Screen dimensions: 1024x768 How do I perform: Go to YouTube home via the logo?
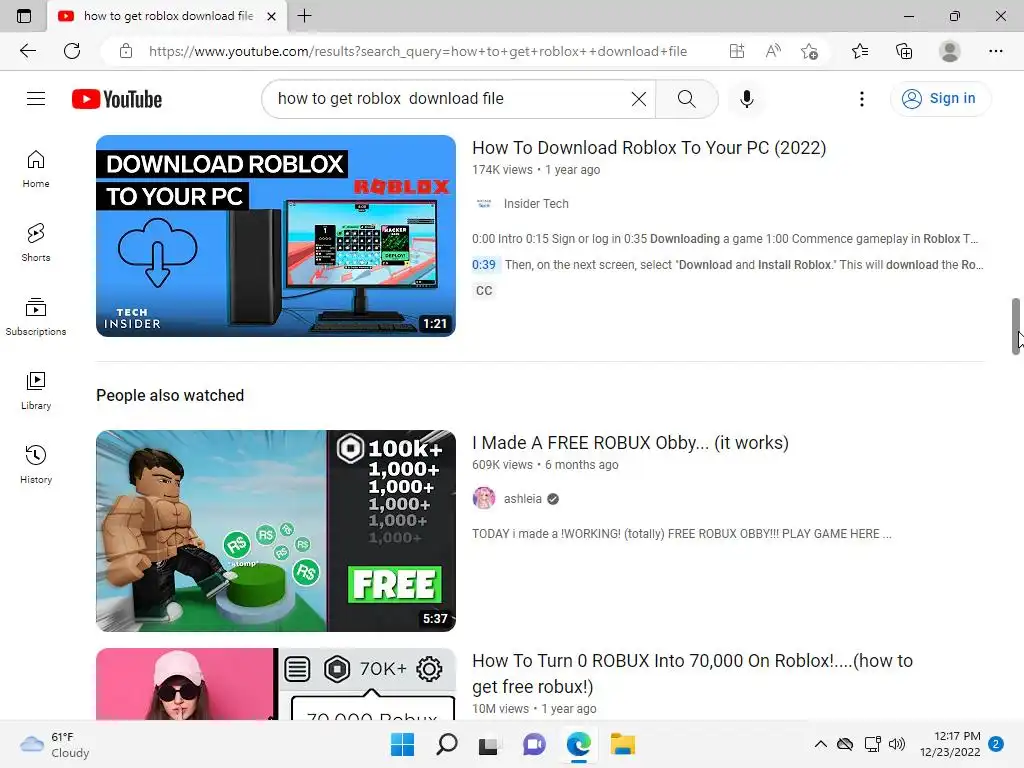(117, 99)
